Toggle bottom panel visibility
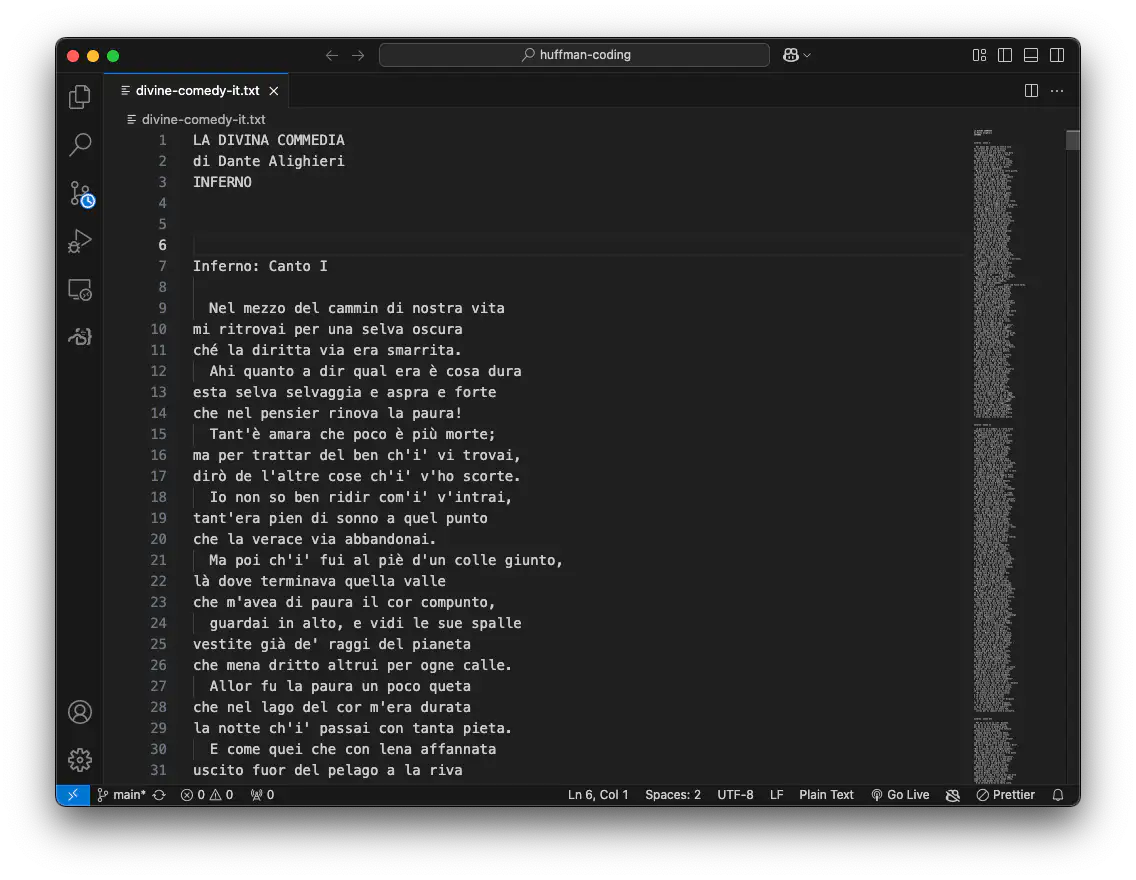 click(1031, 55)
